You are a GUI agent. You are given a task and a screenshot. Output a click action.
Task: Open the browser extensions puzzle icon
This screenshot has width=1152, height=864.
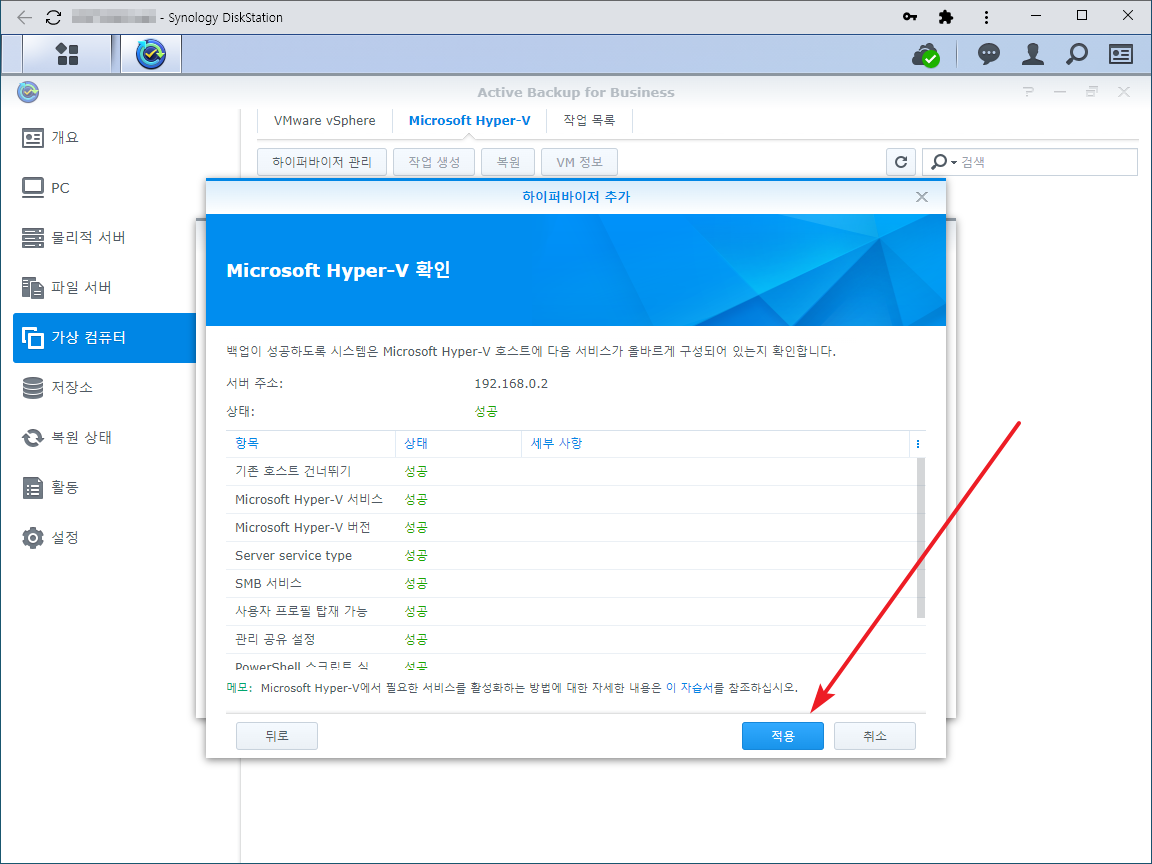pyautogui.click(x=946, y=16)
